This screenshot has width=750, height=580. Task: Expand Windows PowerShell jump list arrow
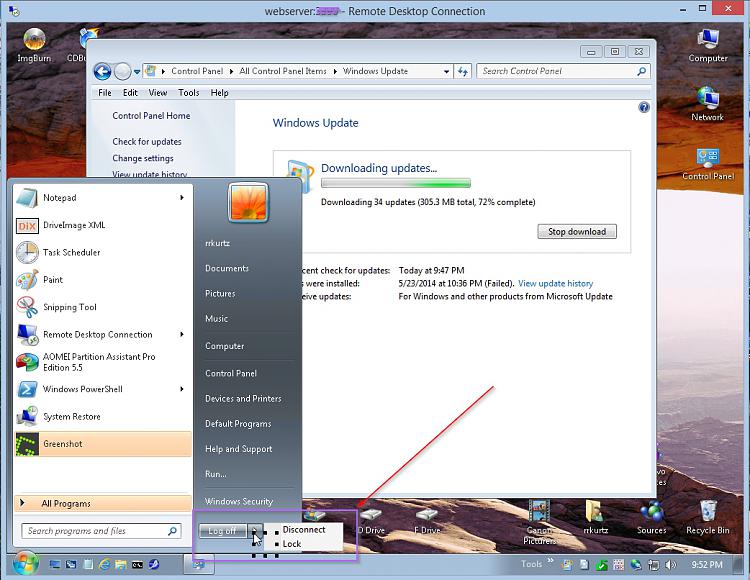click(x=182, y=389)
